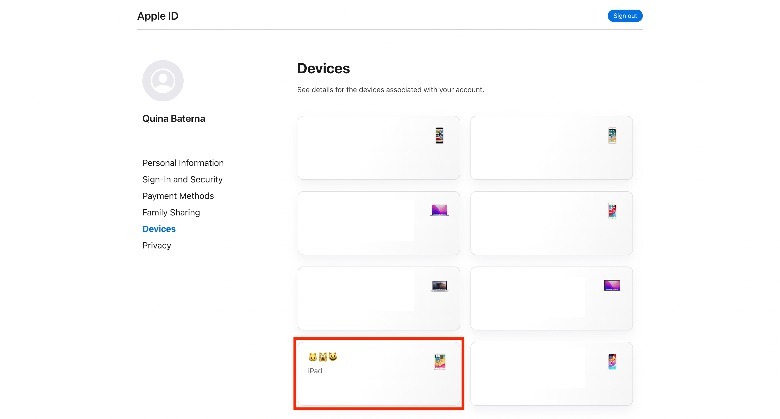Open the Privacy section
Viewport: 780px width, 419px height.
[x=157, y=245]
